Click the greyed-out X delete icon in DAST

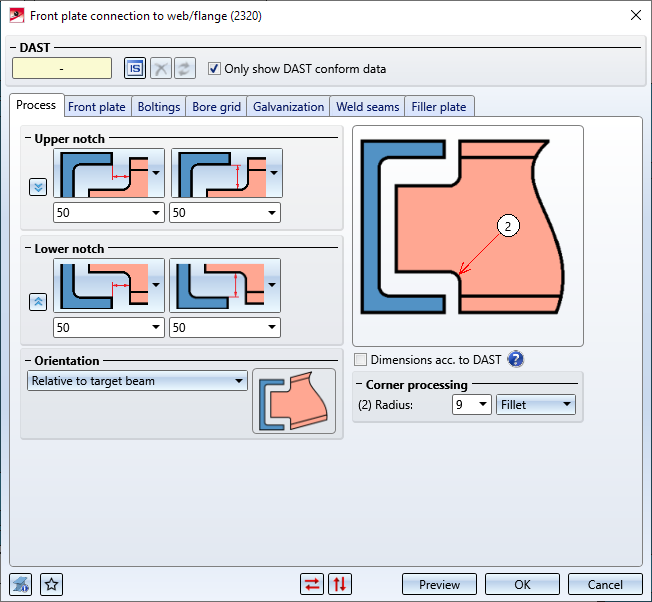pyautogui.click(x=161, y=68)
